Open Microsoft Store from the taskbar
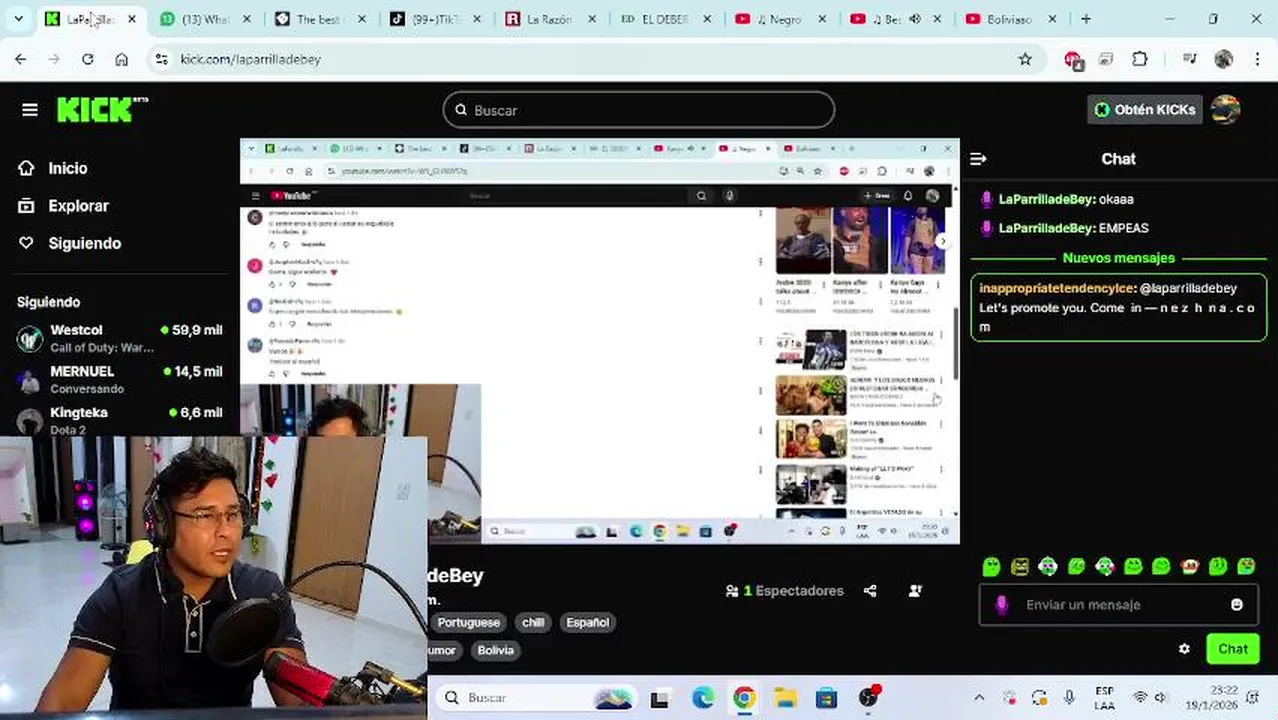This screenshot has height=720, width=1278. (826, 698)
